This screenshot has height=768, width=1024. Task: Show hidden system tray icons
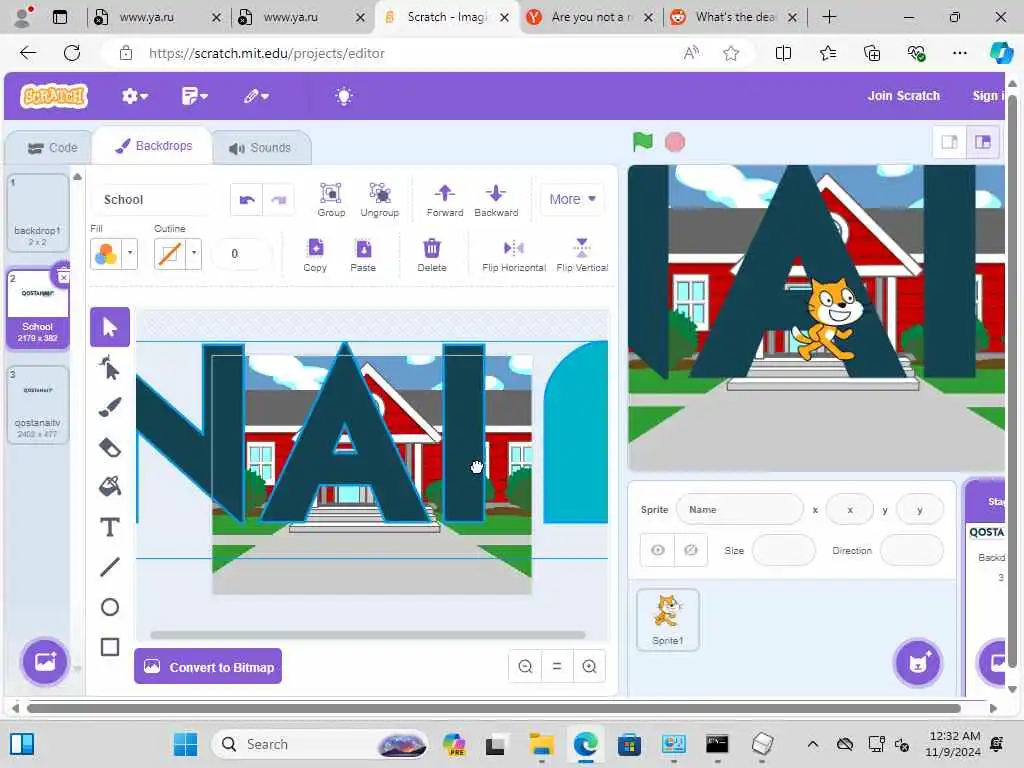point(812,744)
